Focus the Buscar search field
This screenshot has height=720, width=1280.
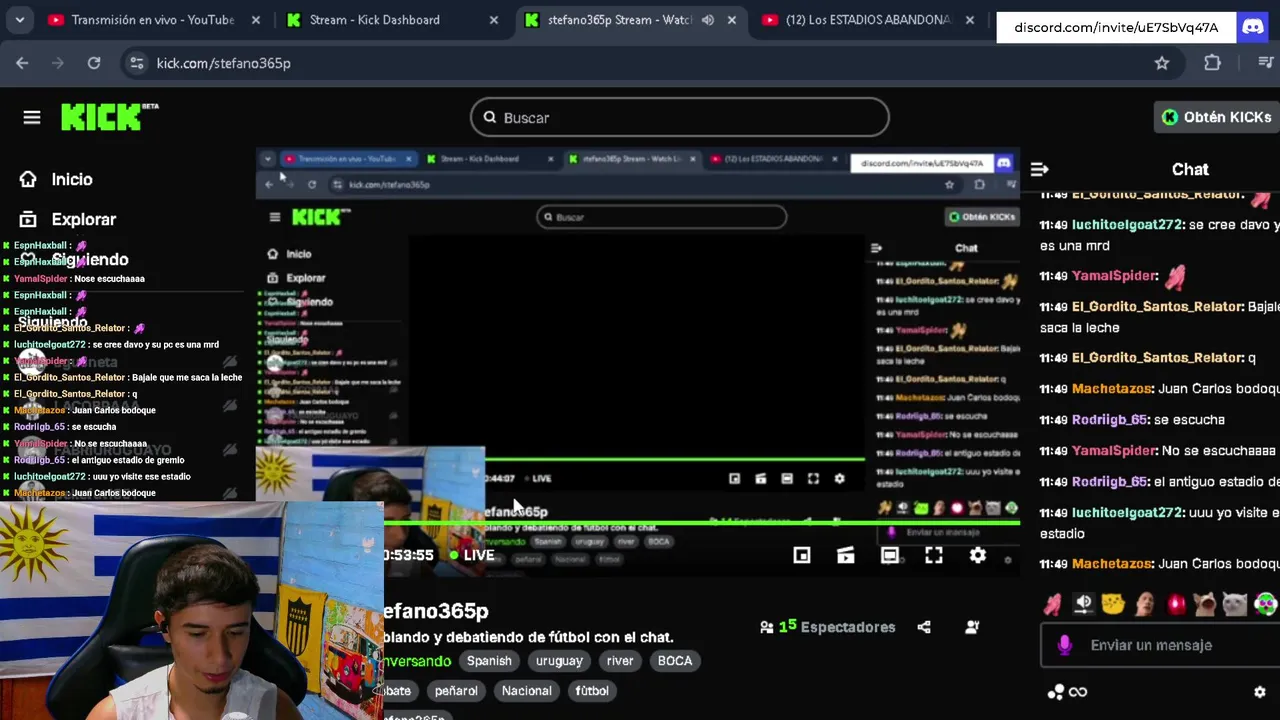(680, 117)
